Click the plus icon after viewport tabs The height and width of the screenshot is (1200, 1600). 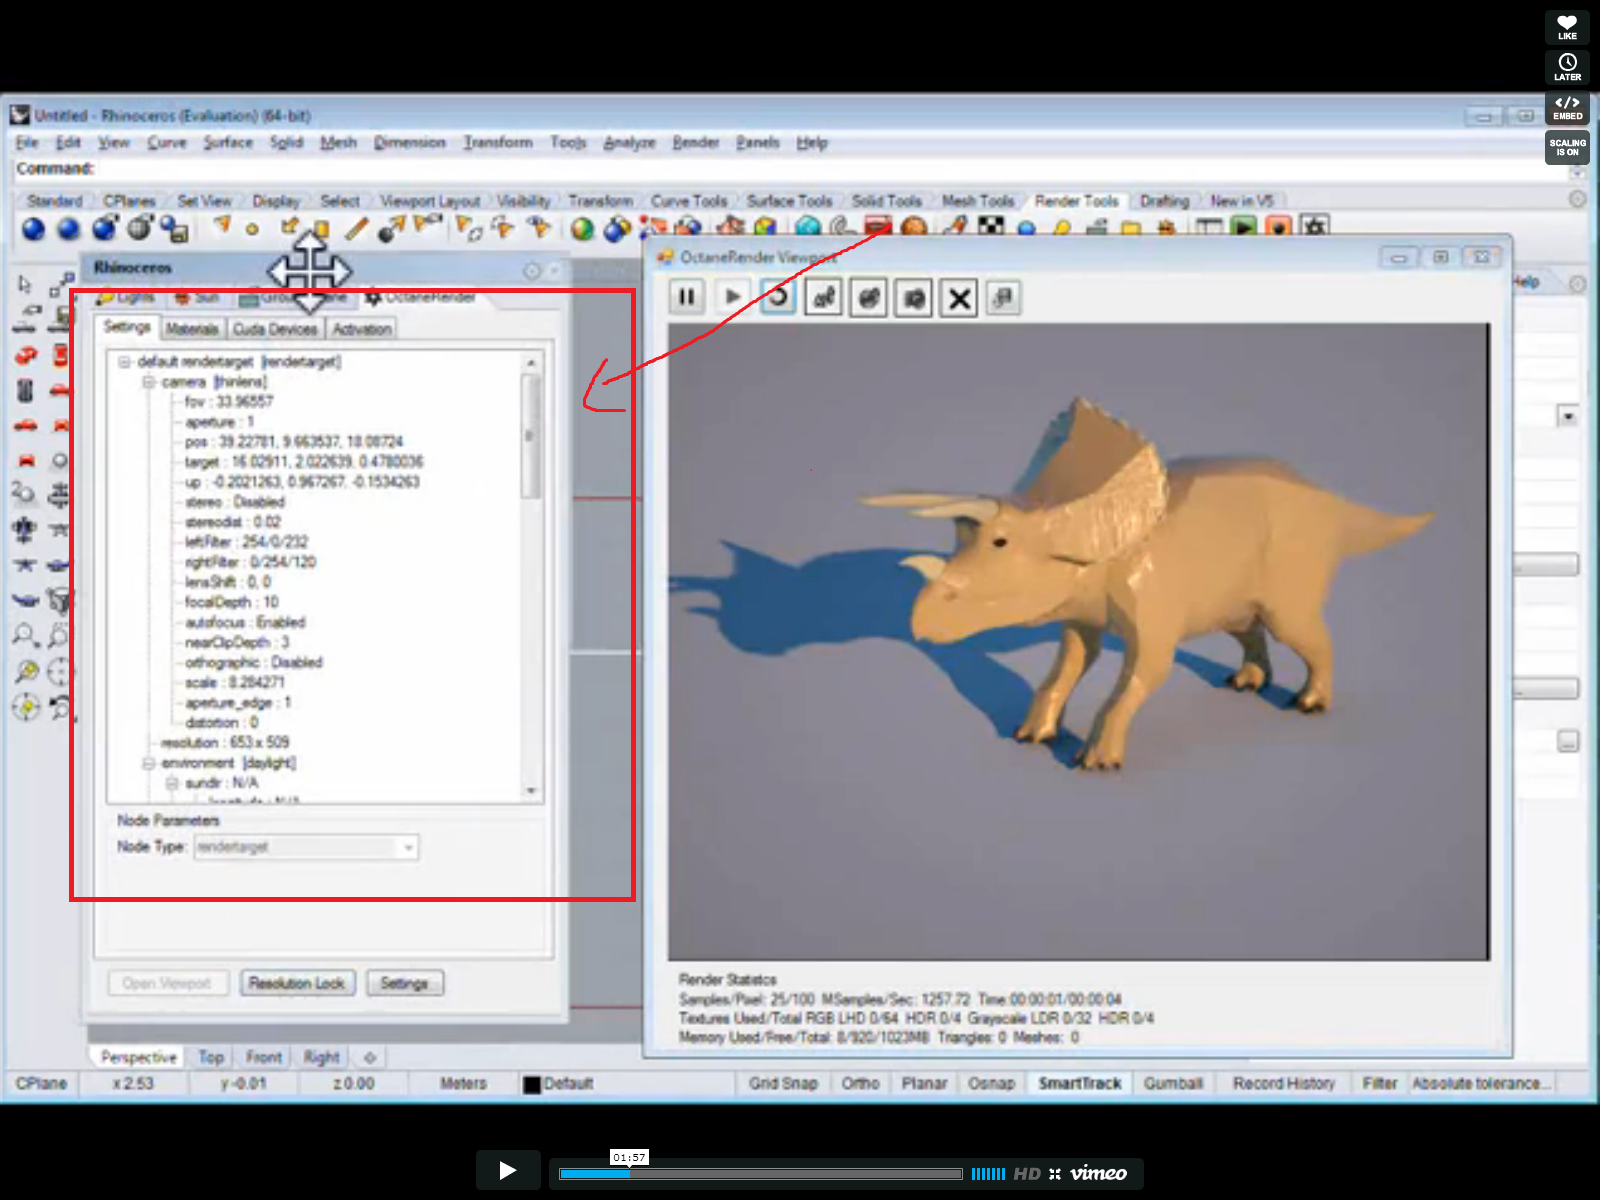[x=370, y=1057]
